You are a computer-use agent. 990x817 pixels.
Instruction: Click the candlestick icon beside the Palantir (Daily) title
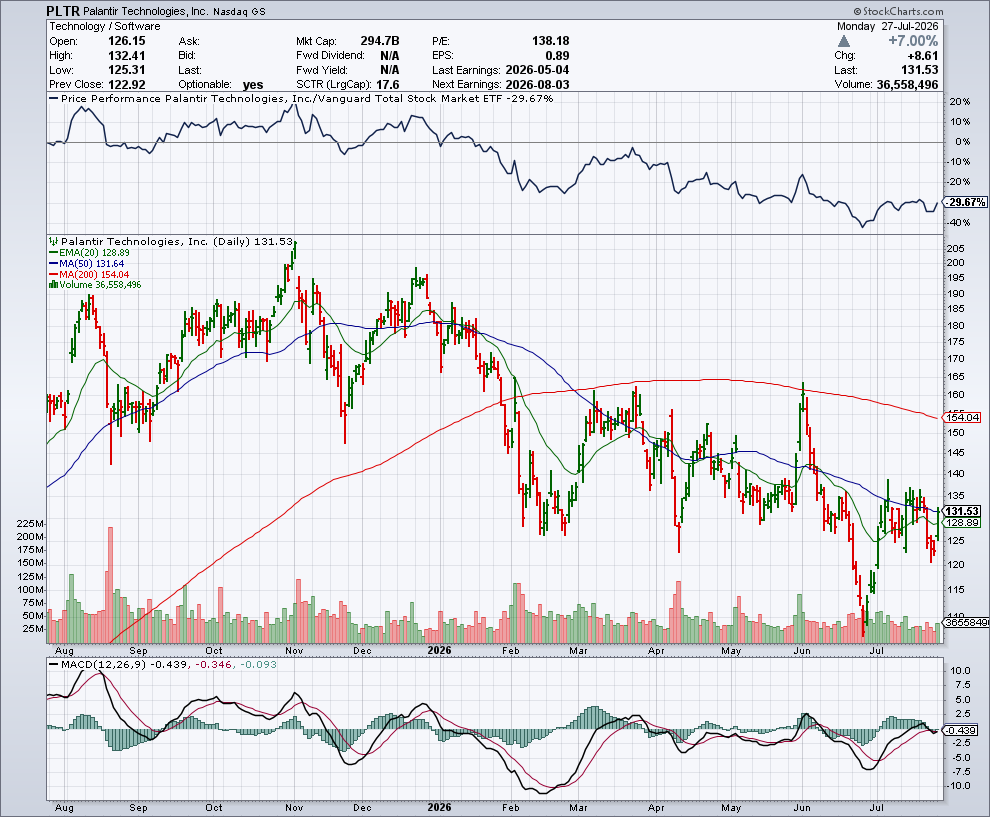click(54, 241)
